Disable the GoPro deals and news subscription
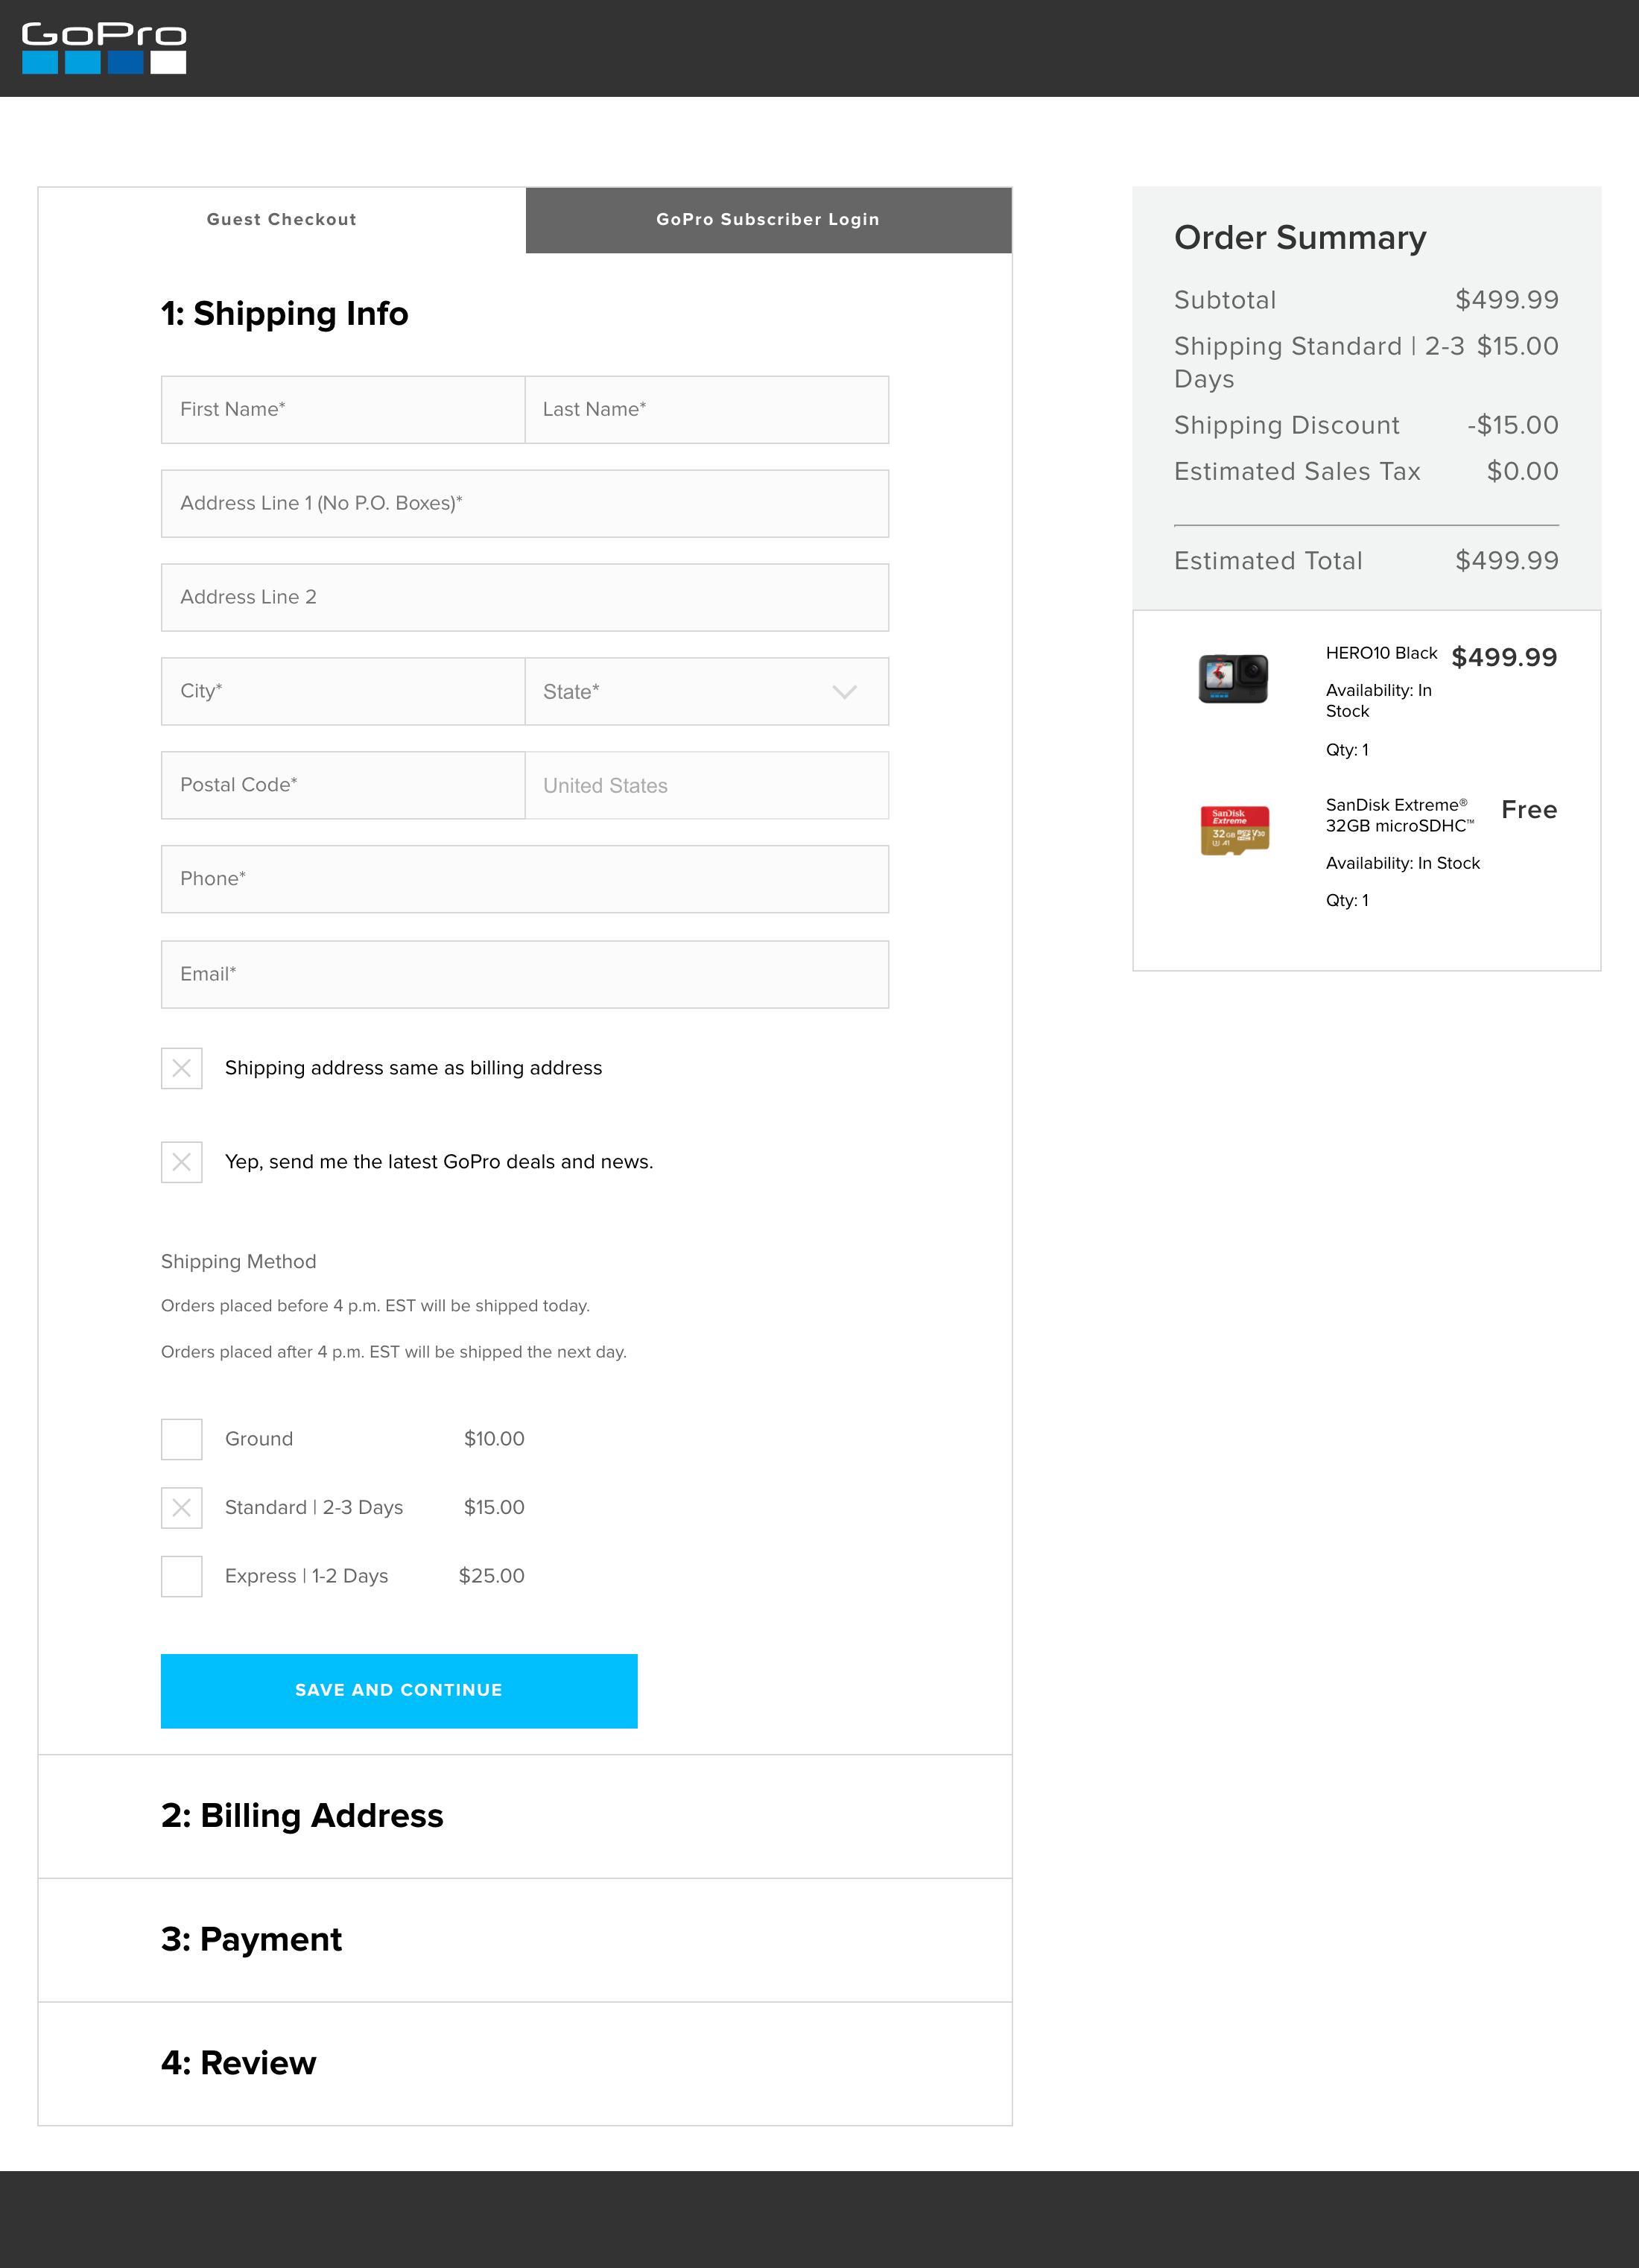The image size is (1639, 2268). (x=181, y=1162)
